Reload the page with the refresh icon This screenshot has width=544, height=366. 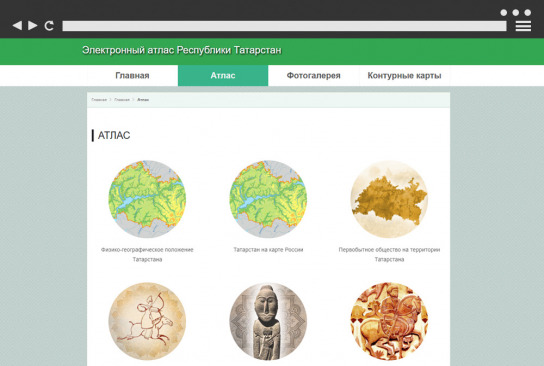(x=49, y=26)
